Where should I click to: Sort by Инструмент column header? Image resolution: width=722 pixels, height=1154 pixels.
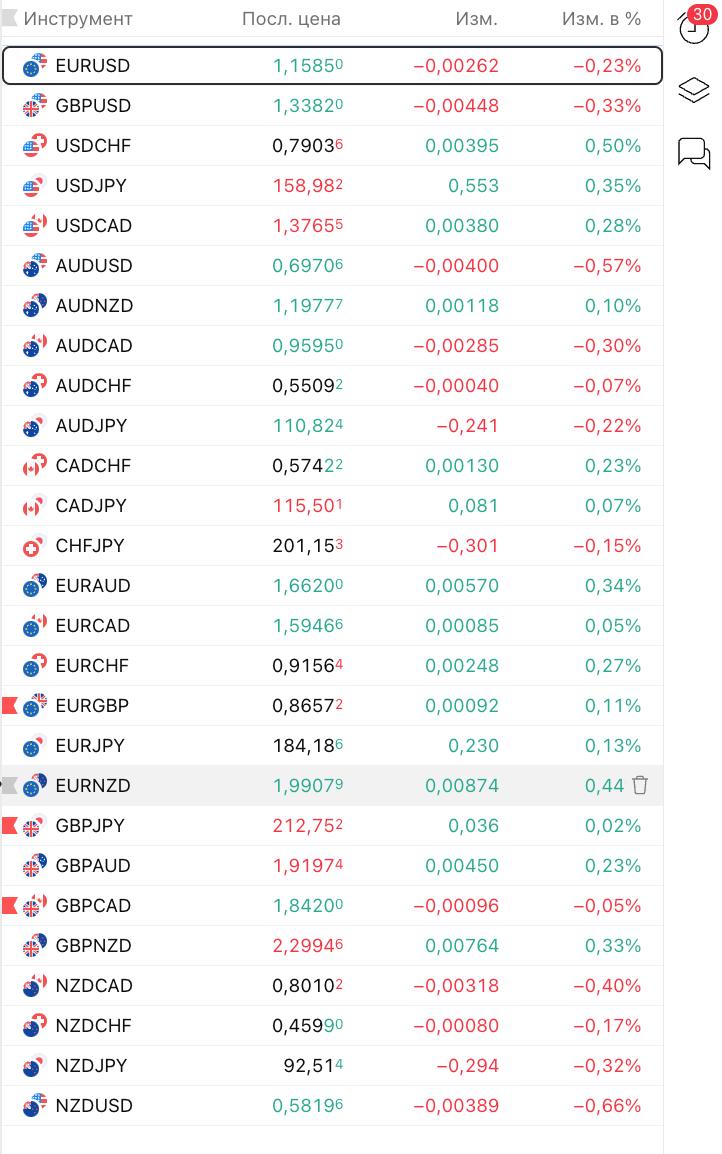point(78,19)
